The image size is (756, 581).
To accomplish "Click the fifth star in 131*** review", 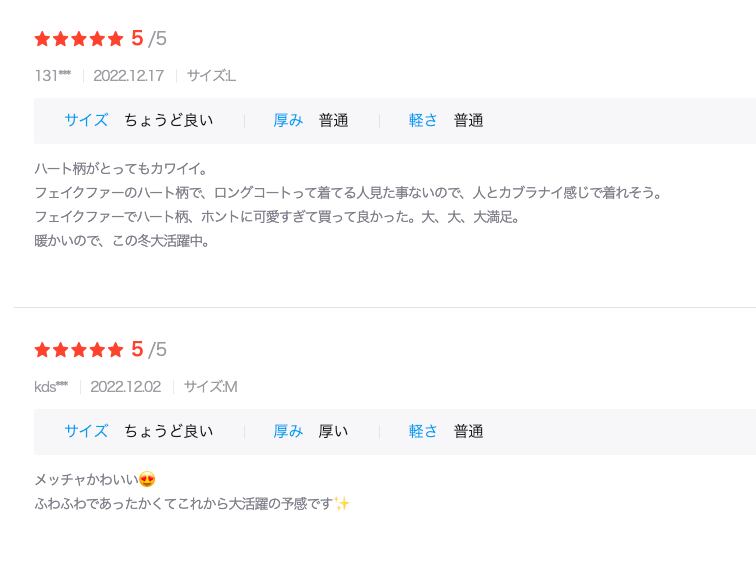I will pyautogui.click(x=116, y=39).
